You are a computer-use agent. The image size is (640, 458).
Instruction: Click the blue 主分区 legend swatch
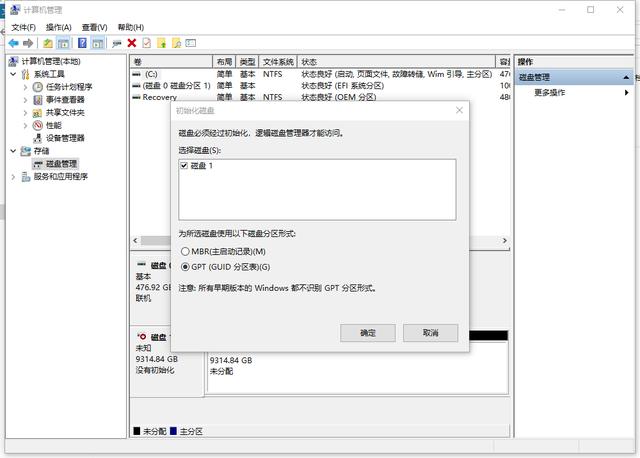[173, 431]
